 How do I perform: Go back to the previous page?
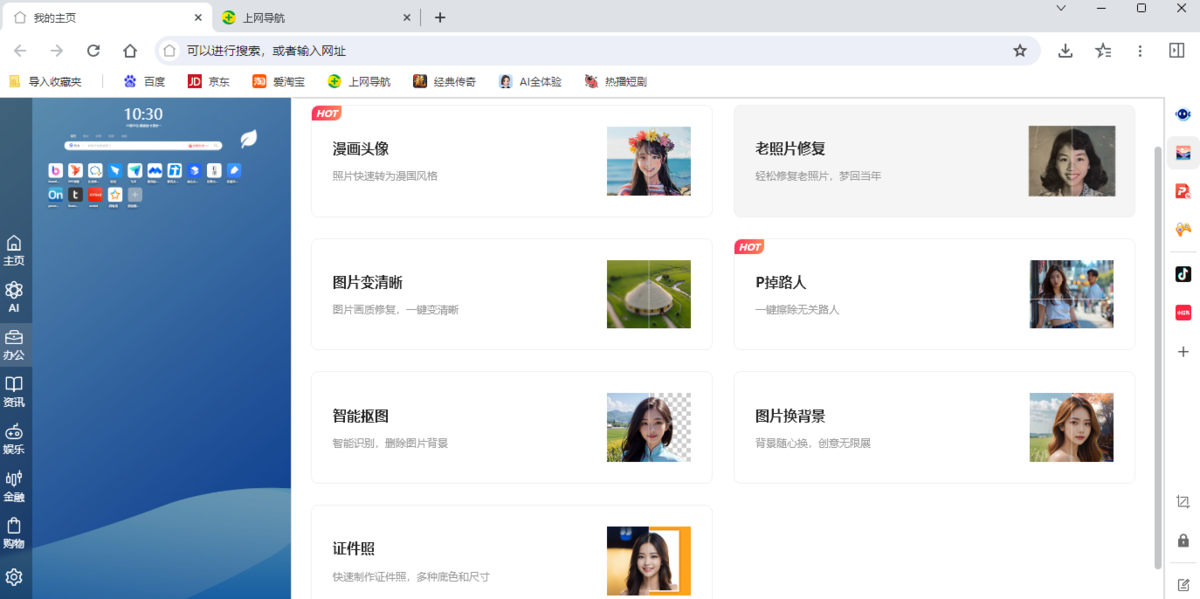[20, 51]
